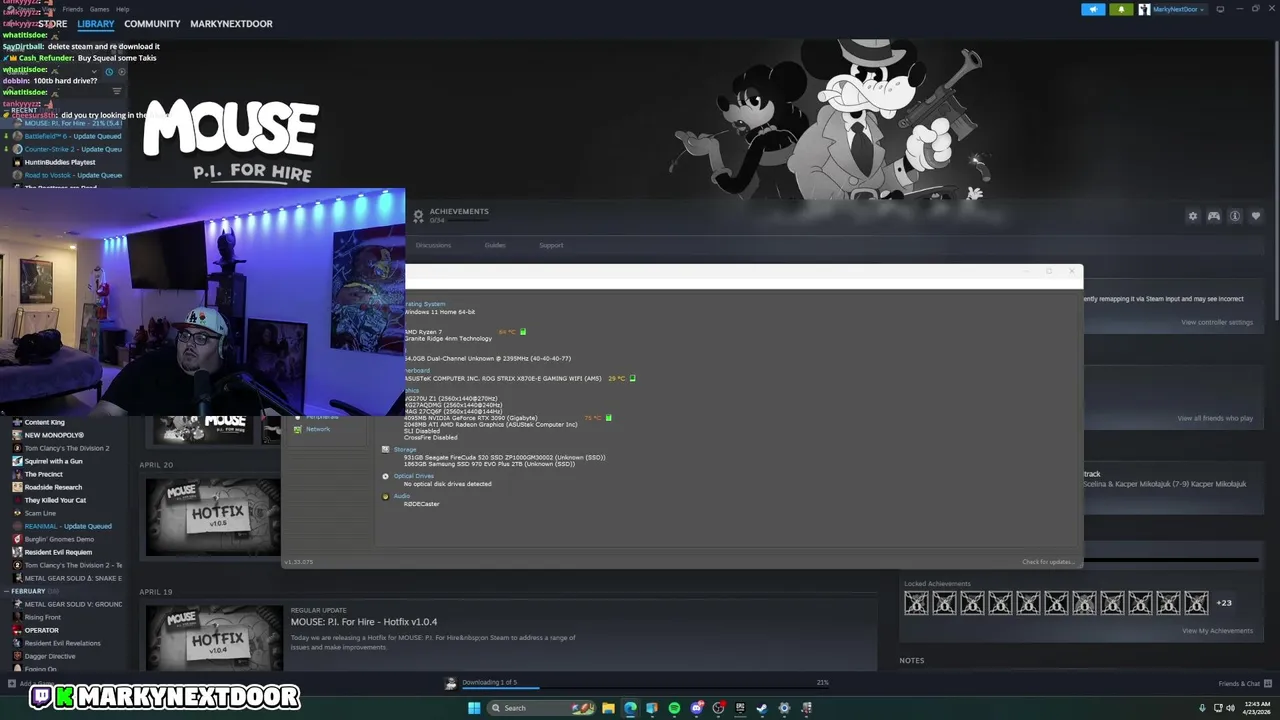Open the Steam announcements megaphone button
The image size is (1280, 720).
[x=1093, y=9]
